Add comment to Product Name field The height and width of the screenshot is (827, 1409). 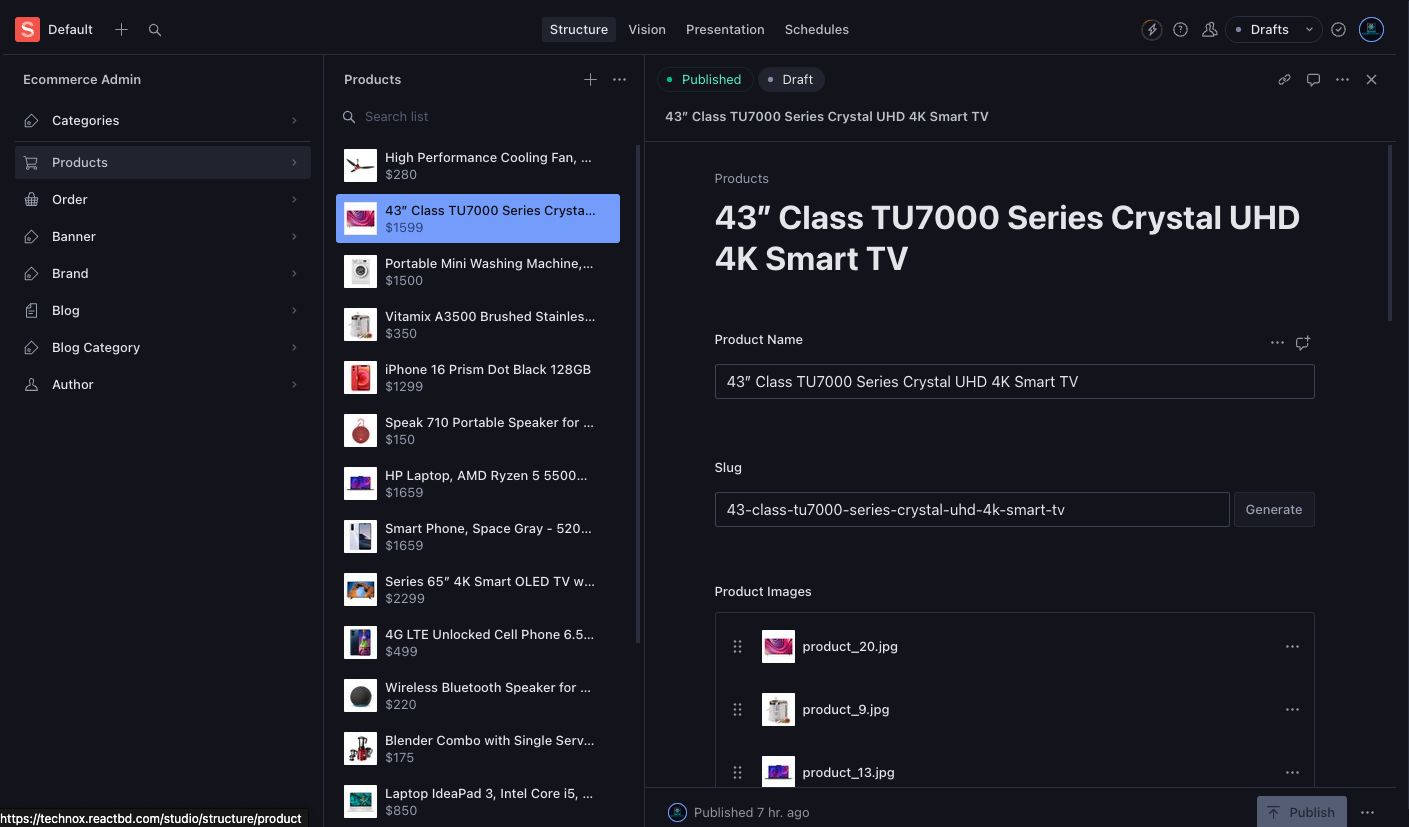point(1303,342)
